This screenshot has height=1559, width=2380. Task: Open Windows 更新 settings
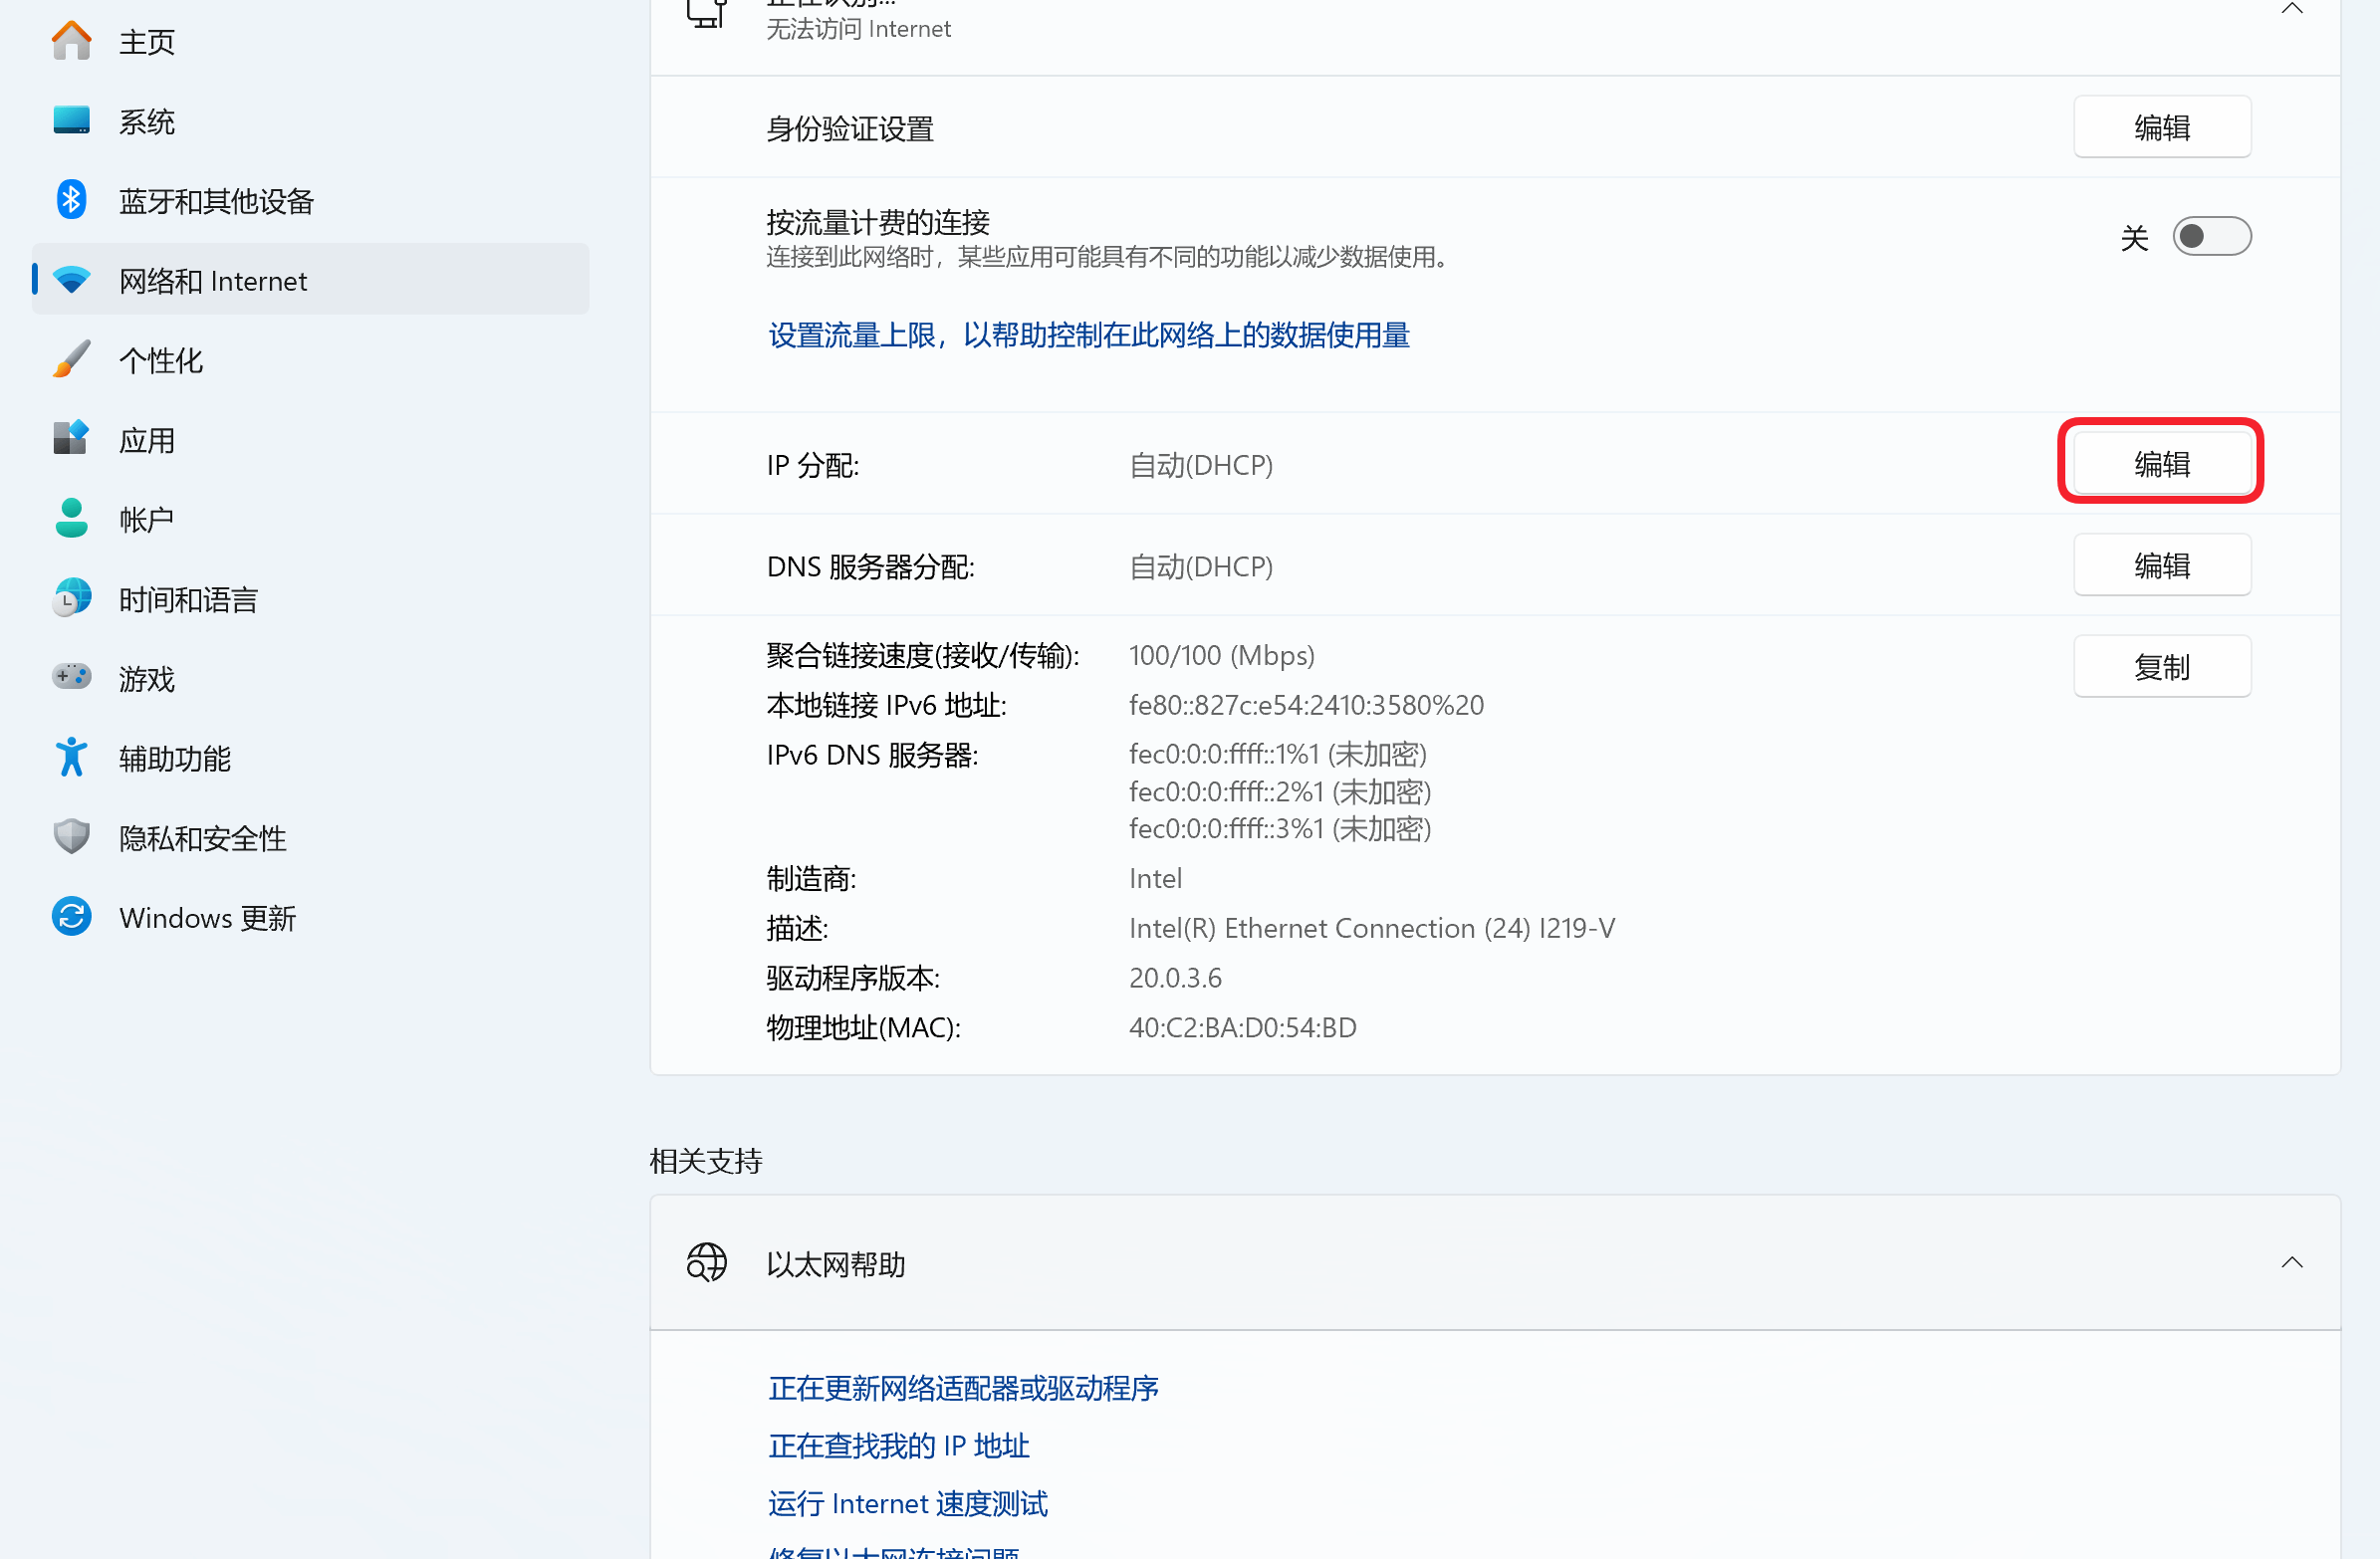point(206,917)
